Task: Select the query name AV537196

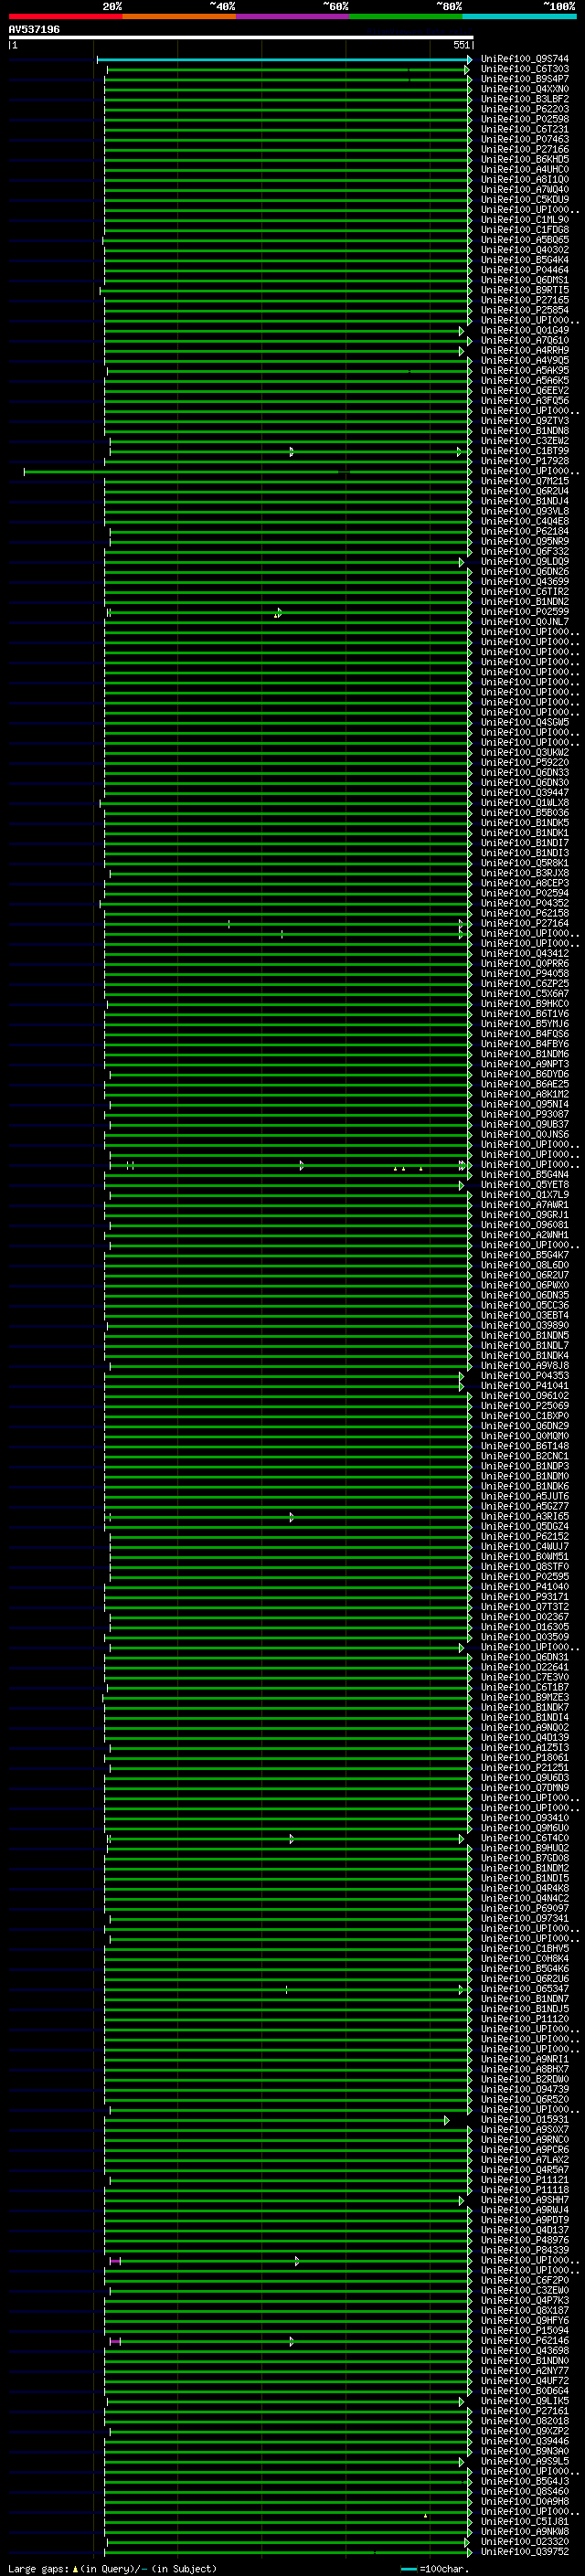Action: 34,29
